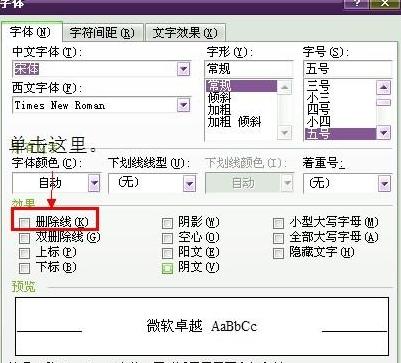The width and height of the screenshot is (401, 363).
Task: Open the 文字效果(X) tab
Action: (x=185, y=33)
